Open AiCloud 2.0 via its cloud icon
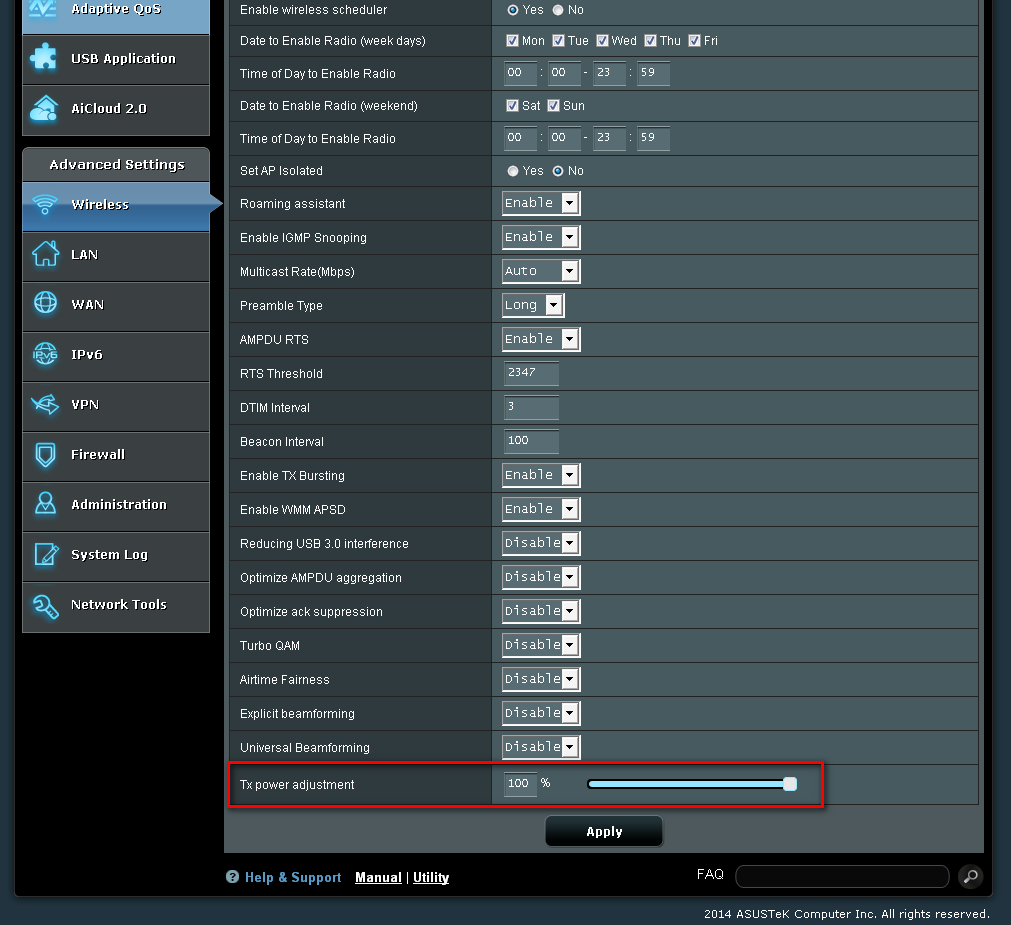Screen dimensions: 1011x925 point(45,108)
